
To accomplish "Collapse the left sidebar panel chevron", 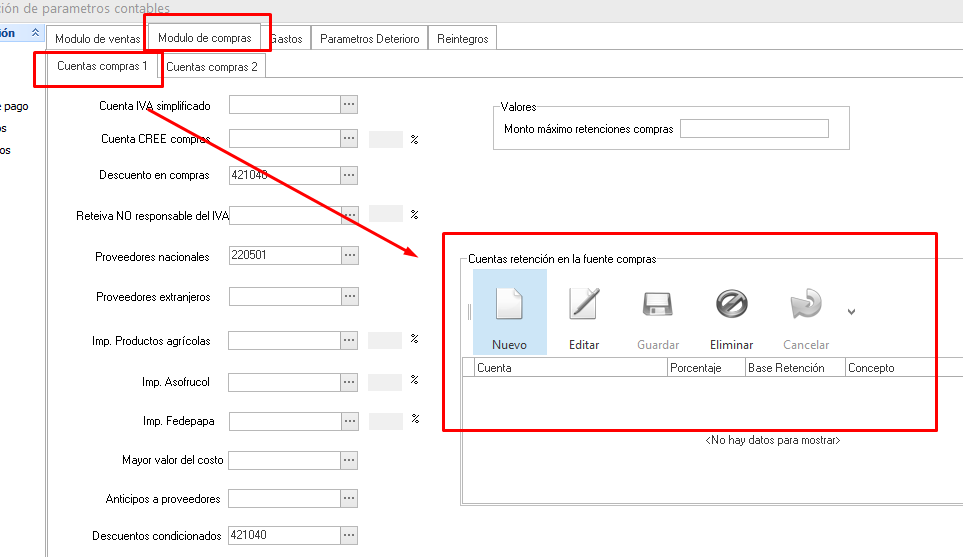I will [36, 33].
